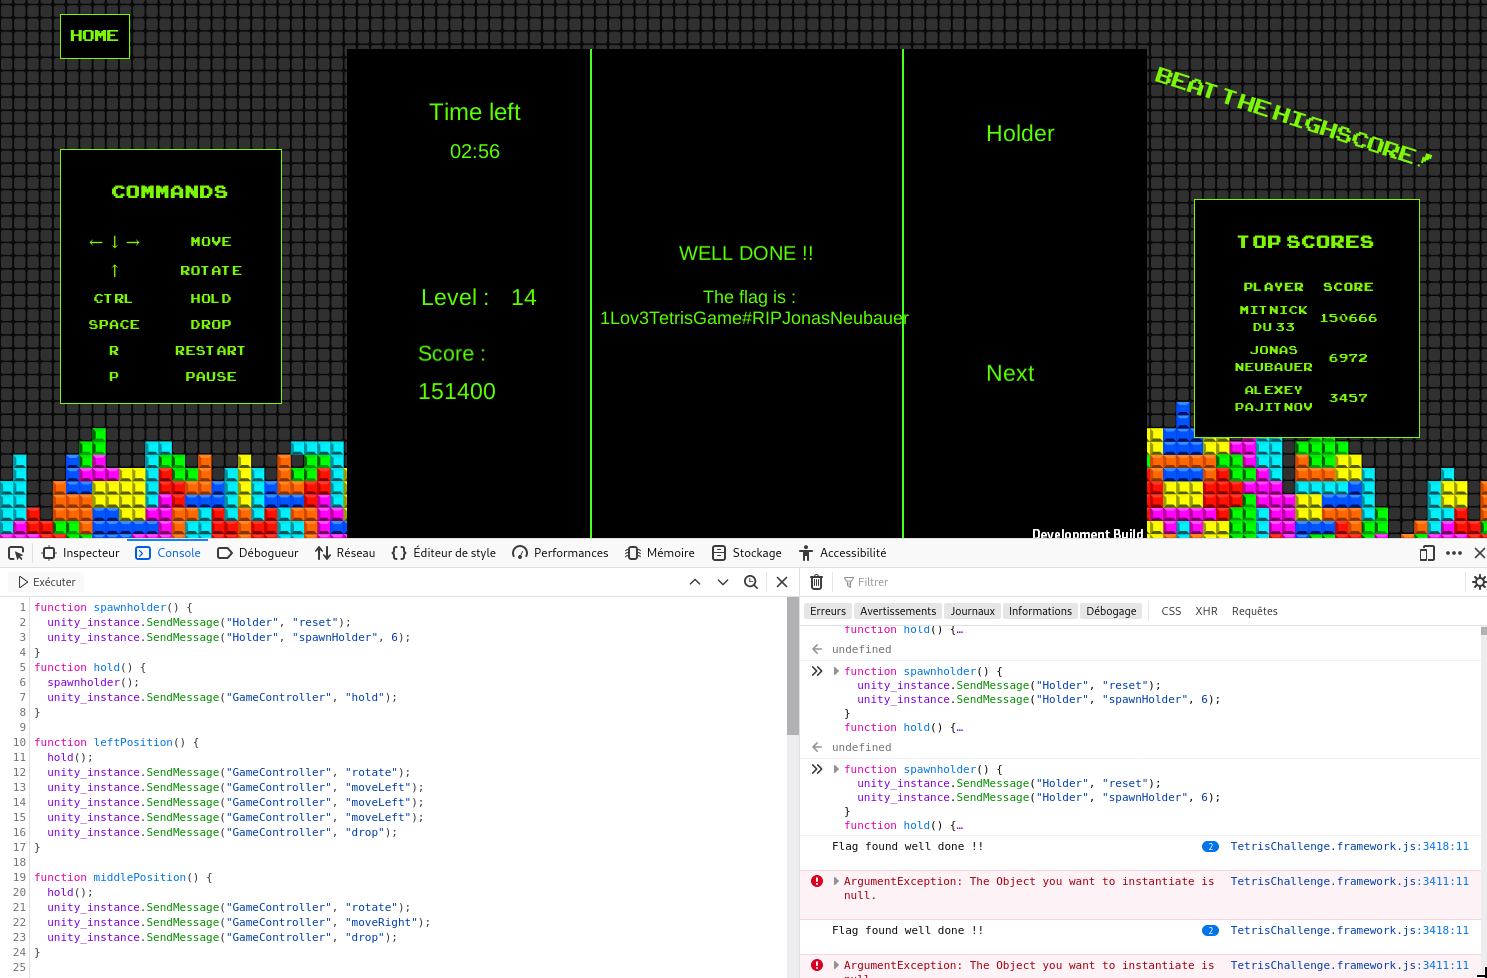Click editor line 19 middlePosition function
1487x978 pixels.
[124, 878]
